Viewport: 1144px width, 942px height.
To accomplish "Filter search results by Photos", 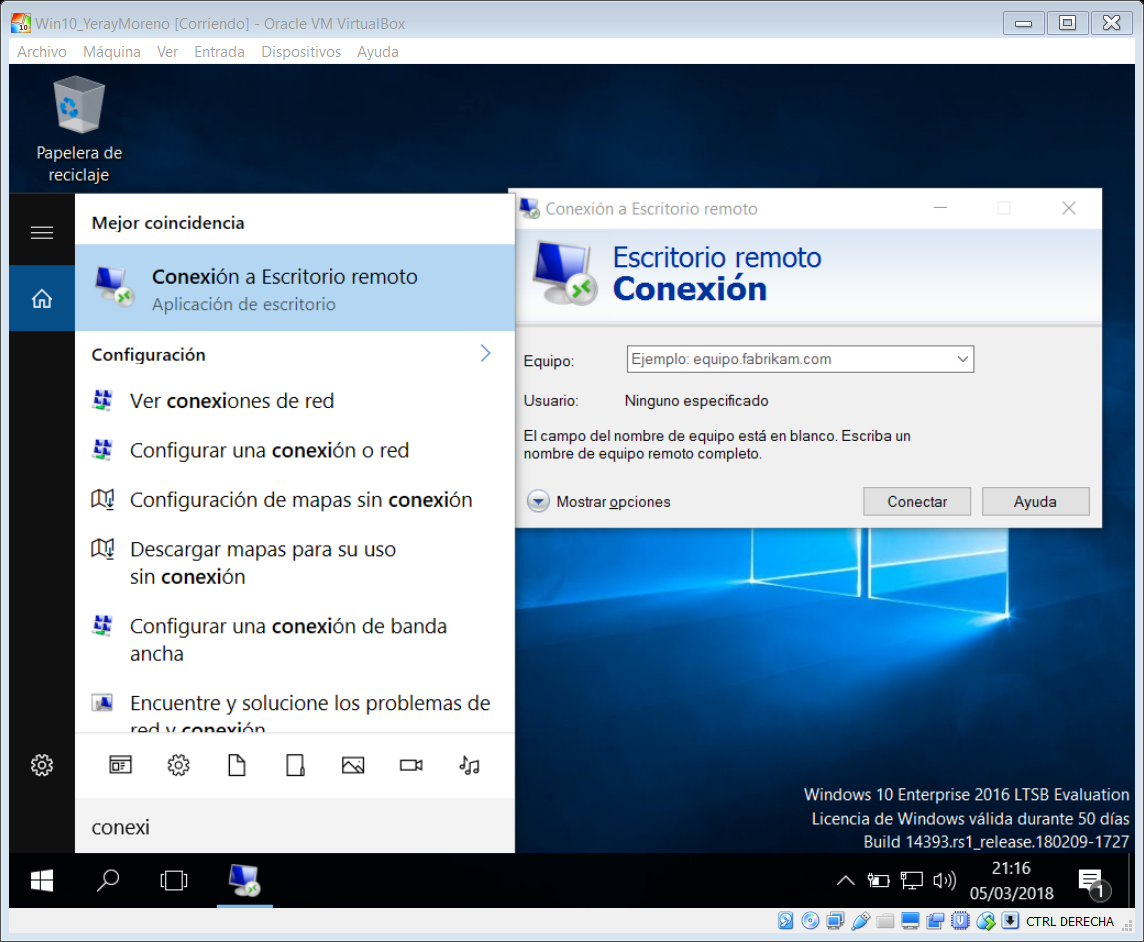I will (353, 765).
